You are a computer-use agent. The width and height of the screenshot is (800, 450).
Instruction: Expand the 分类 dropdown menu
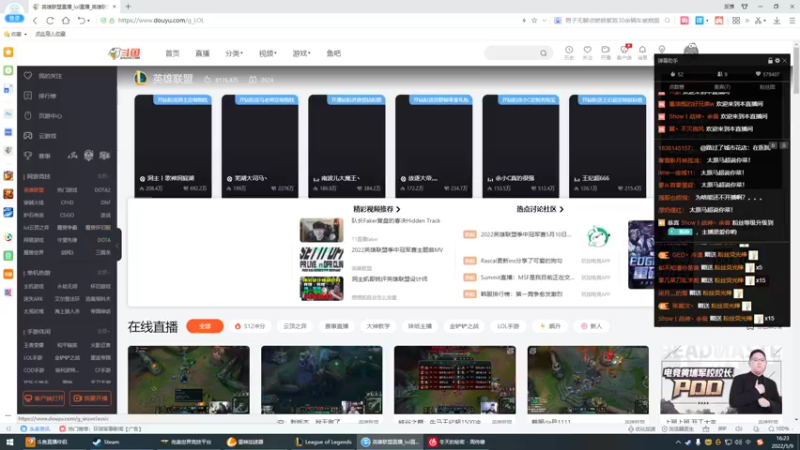pos(234,53)
